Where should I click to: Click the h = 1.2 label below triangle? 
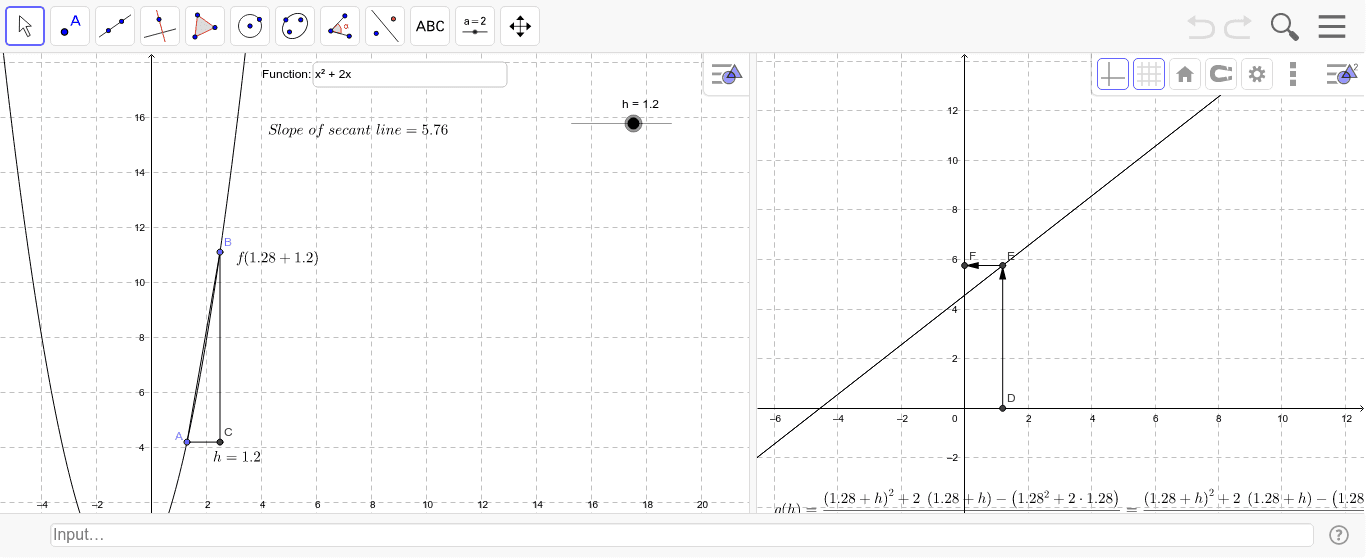point(237,457)
